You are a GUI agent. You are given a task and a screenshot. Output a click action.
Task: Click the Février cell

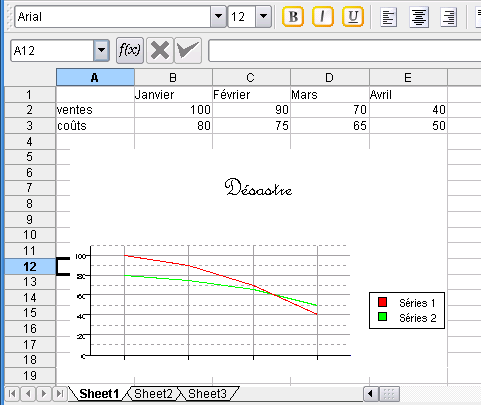click(251, 95)
